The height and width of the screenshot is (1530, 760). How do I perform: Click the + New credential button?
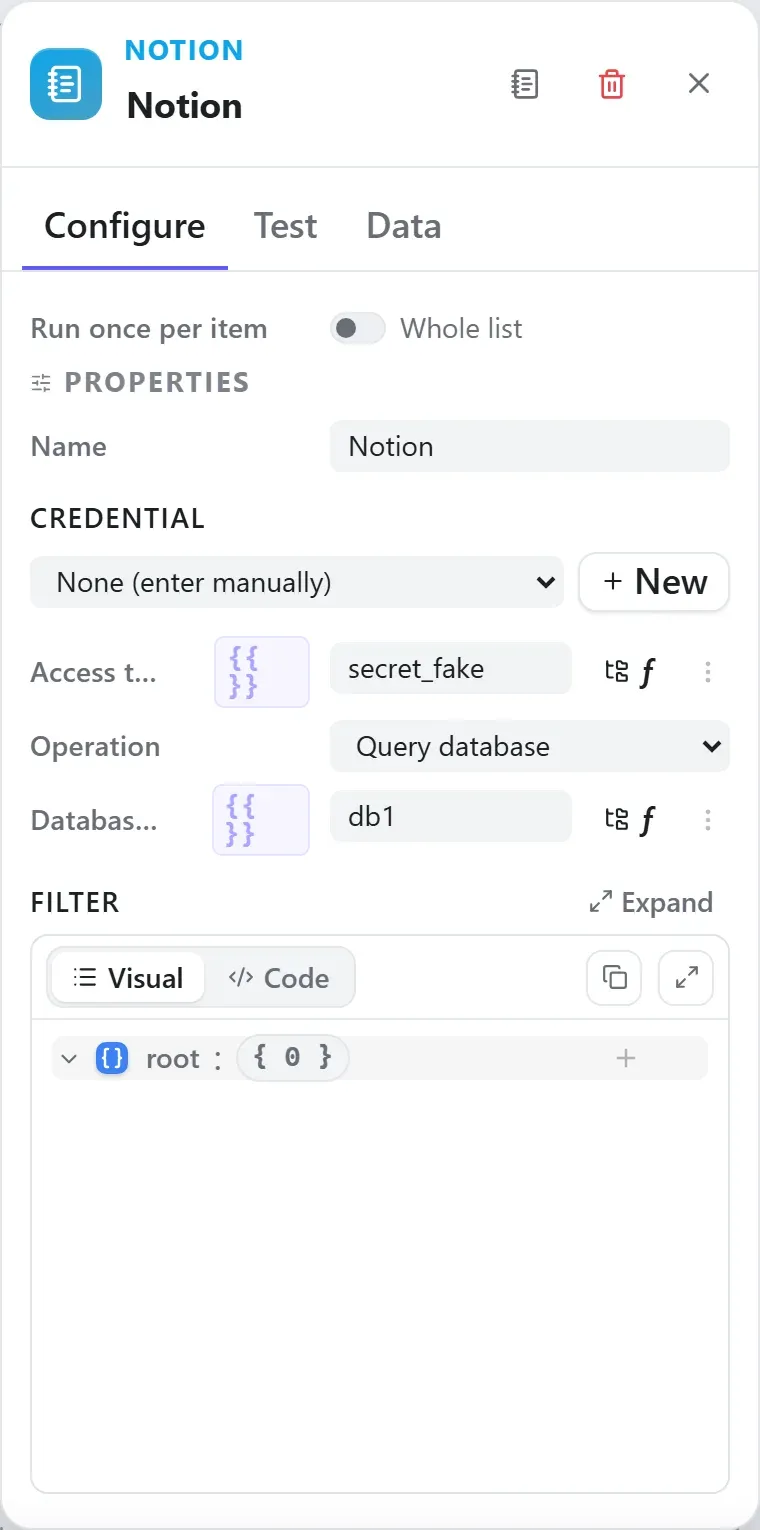point(654,582)
